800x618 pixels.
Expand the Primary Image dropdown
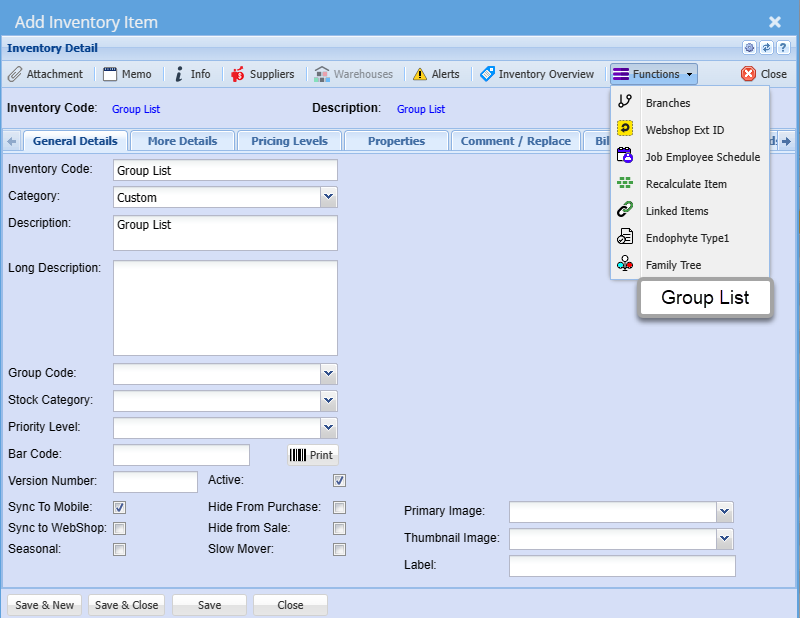click(725, 512)
